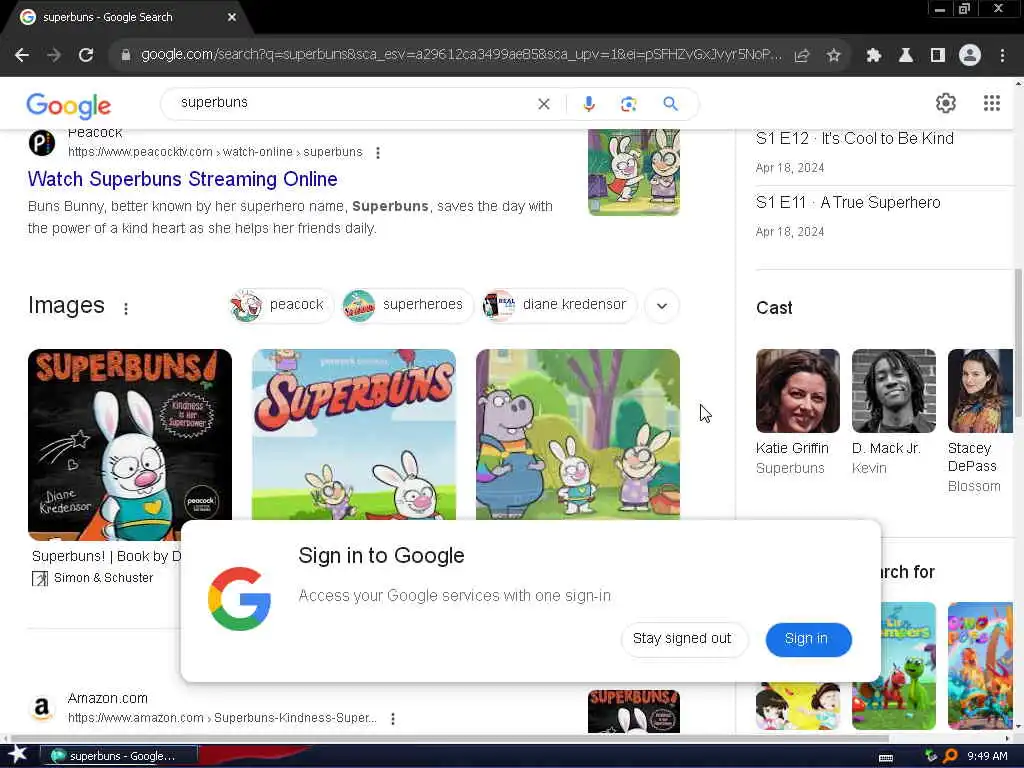
Task: Toggle the browser side panel
Action: (938, 56)
